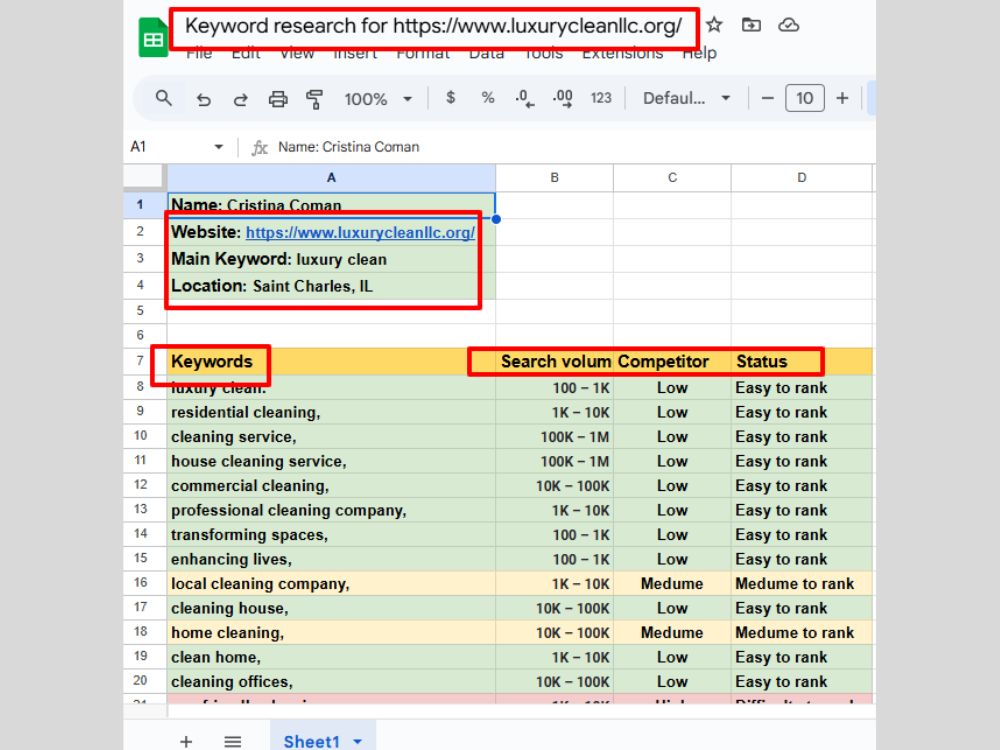Select the 'Main Keyword: luxury clean' cell

point(331,259)
